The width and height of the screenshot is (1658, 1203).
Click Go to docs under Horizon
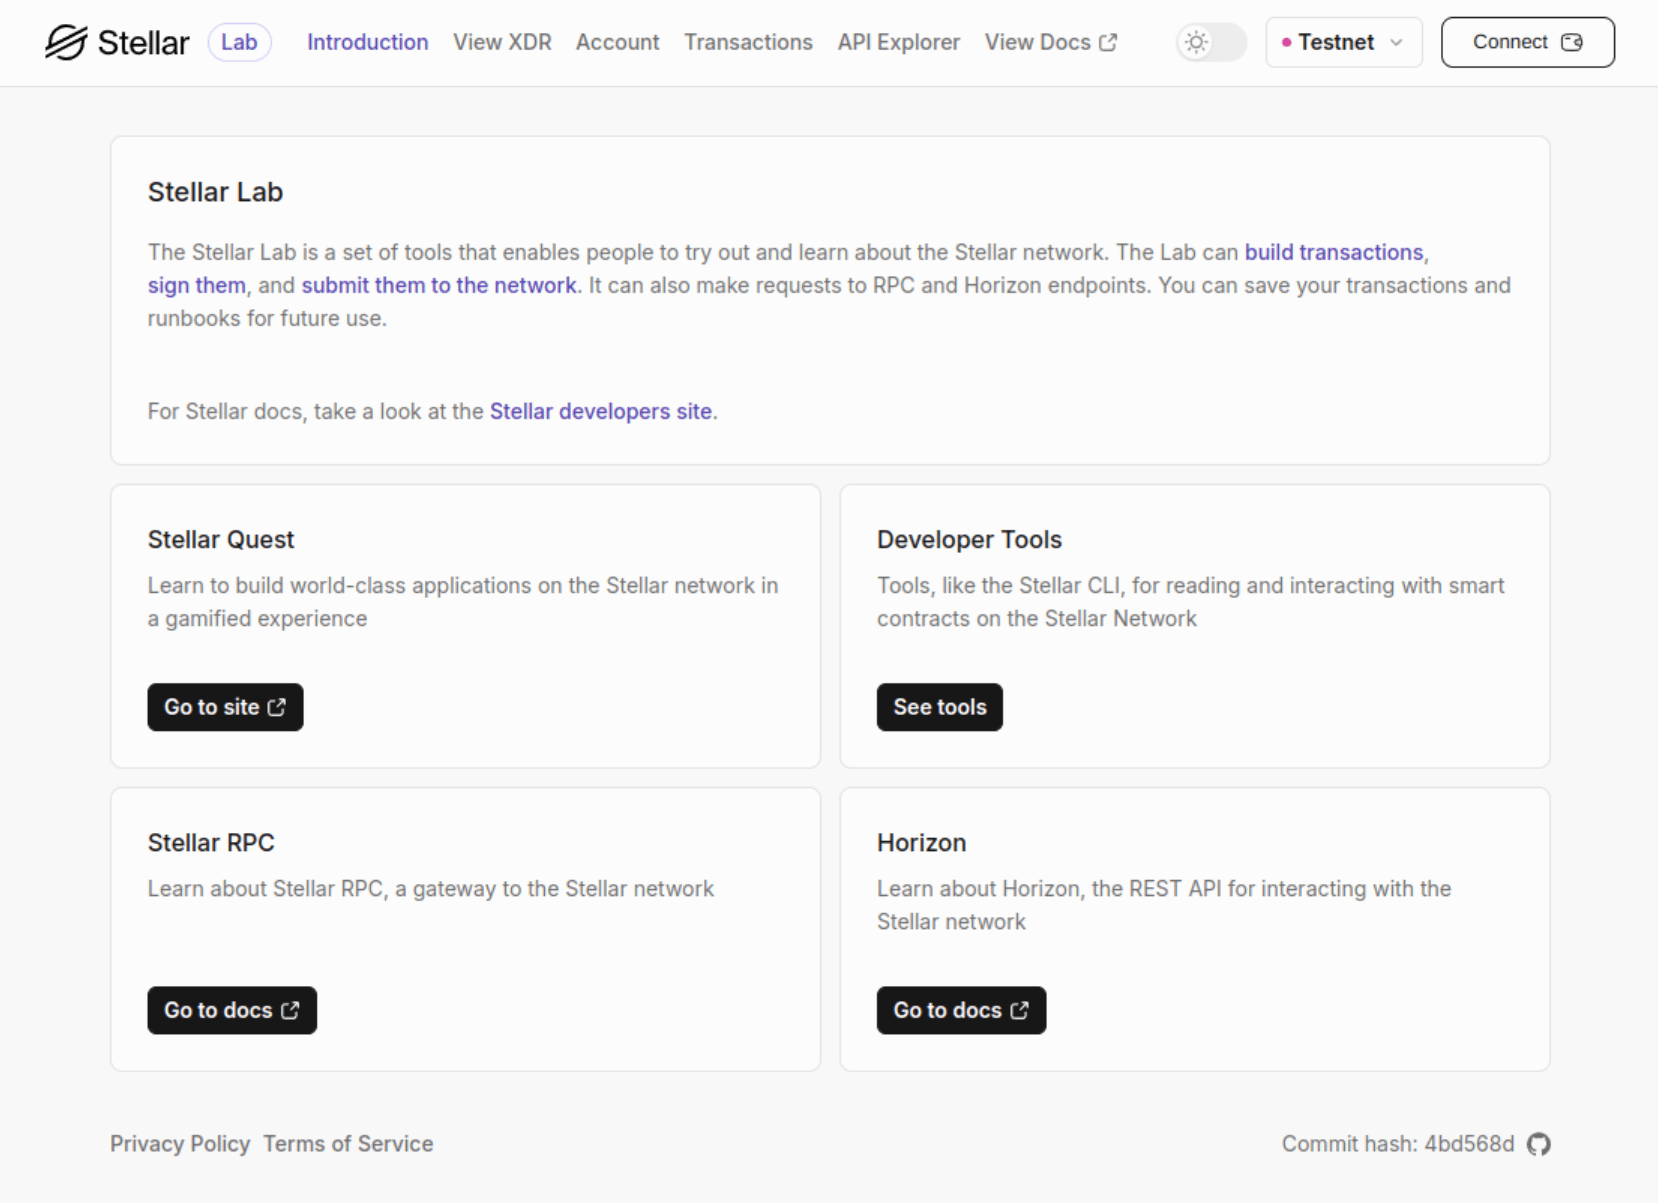coord(961,1010)
